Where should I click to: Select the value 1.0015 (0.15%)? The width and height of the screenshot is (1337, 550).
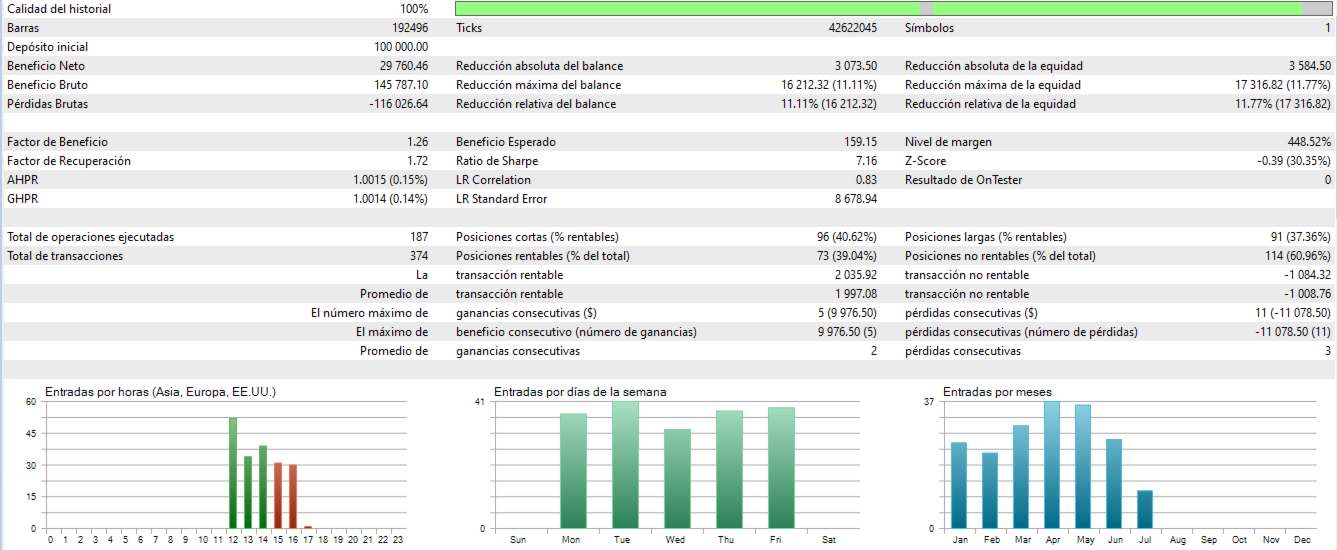click(x=391, y=180)
